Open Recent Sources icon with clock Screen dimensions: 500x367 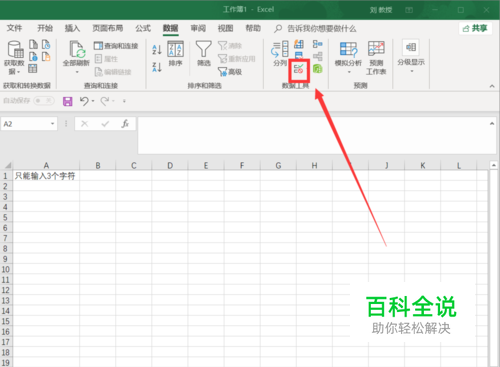pyautogui.click(x=46, y=44)
